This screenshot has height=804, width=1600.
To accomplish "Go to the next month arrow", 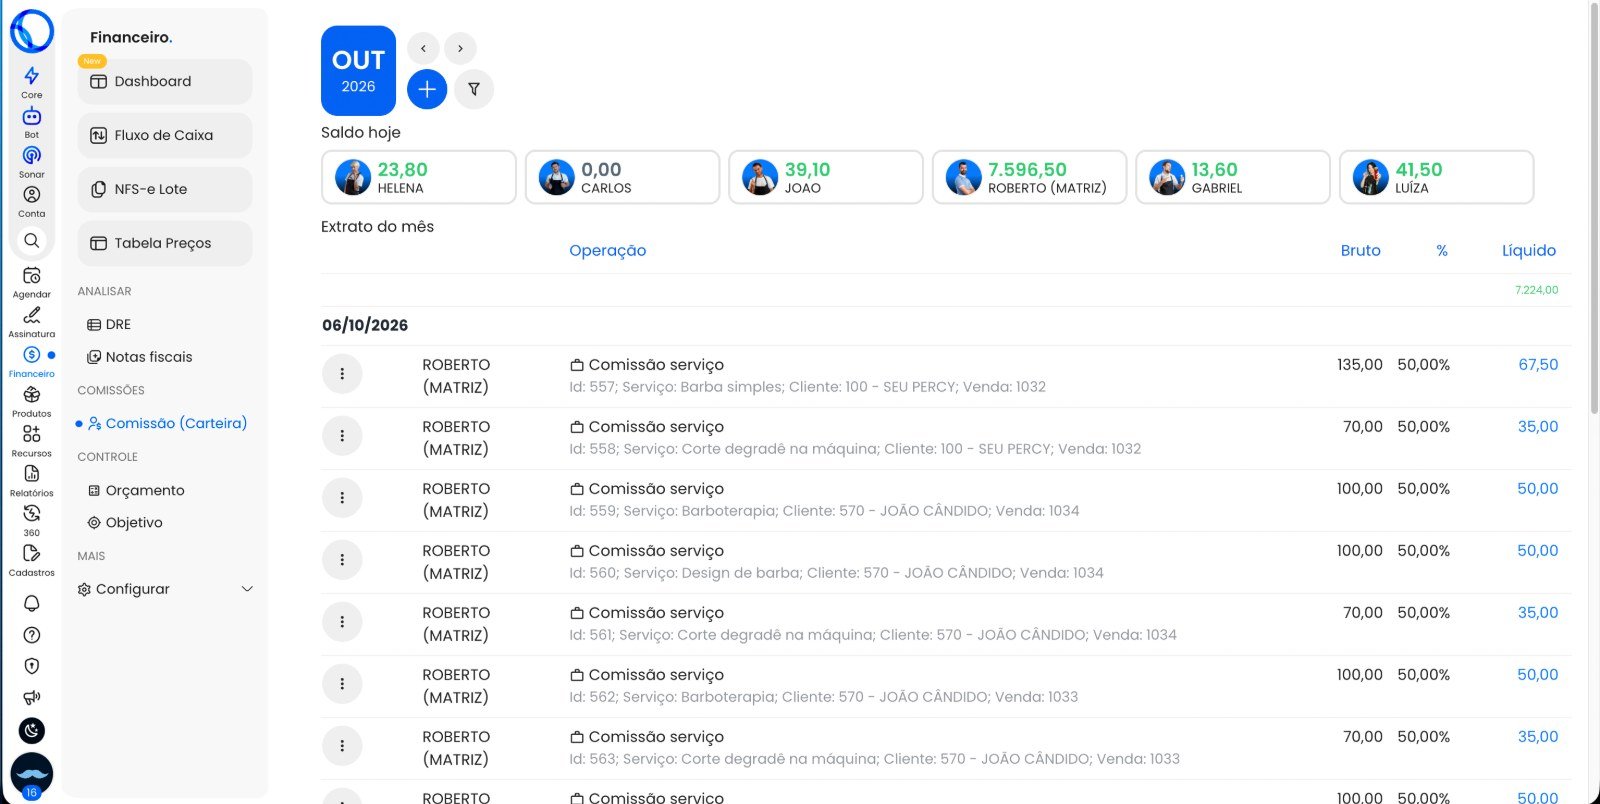I will [460, 48].
